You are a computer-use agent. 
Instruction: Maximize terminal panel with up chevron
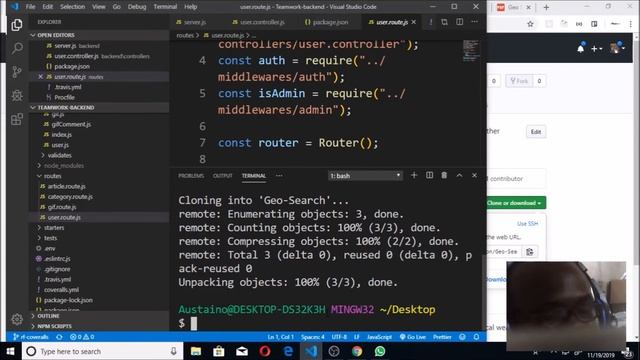point(459,175)
